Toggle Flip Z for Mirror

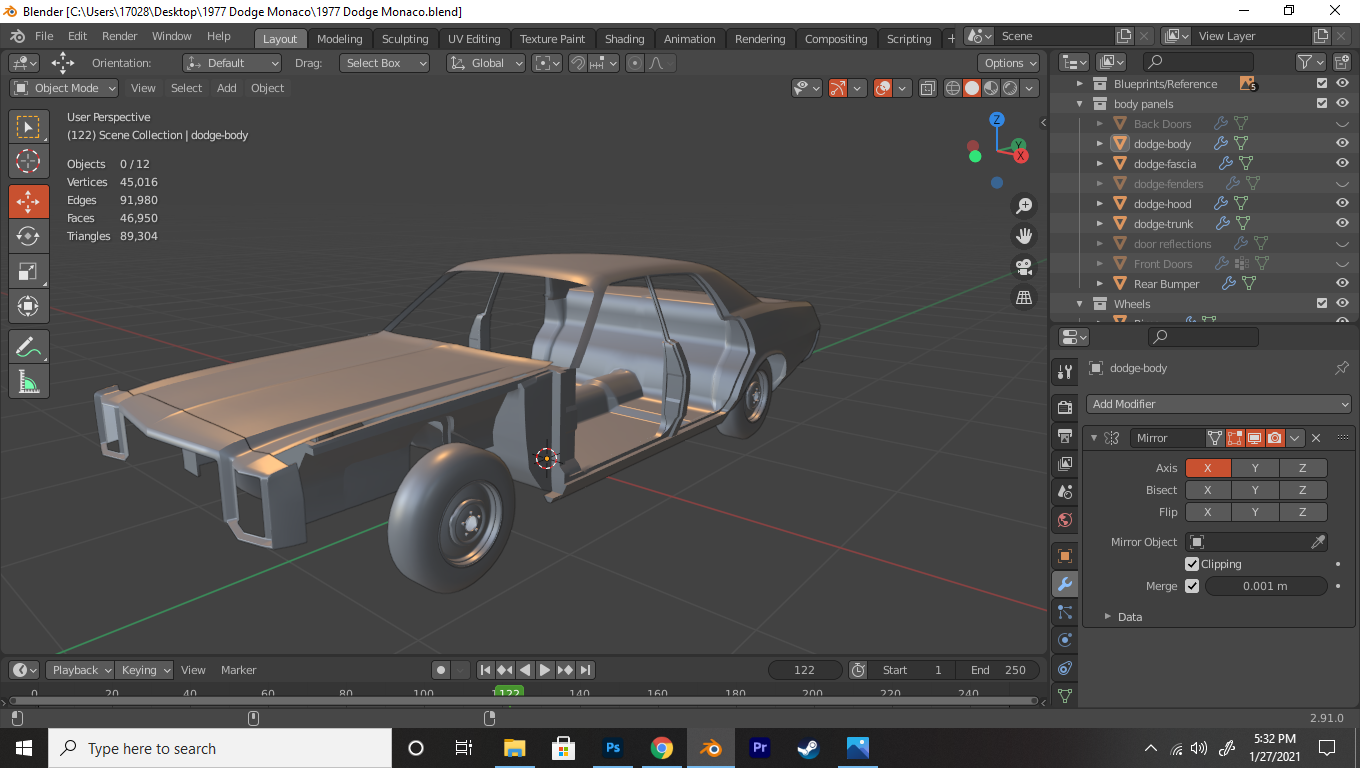pyautogui.click(x=1303, y=512)
